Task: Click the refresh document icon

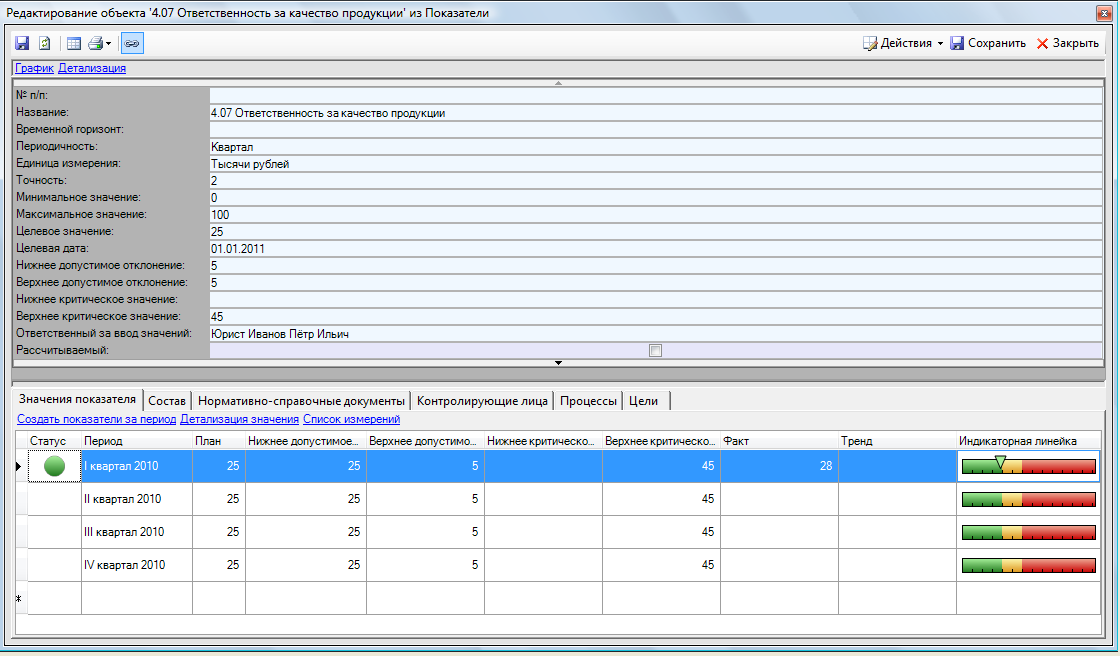Action: [x=44, y=44]
